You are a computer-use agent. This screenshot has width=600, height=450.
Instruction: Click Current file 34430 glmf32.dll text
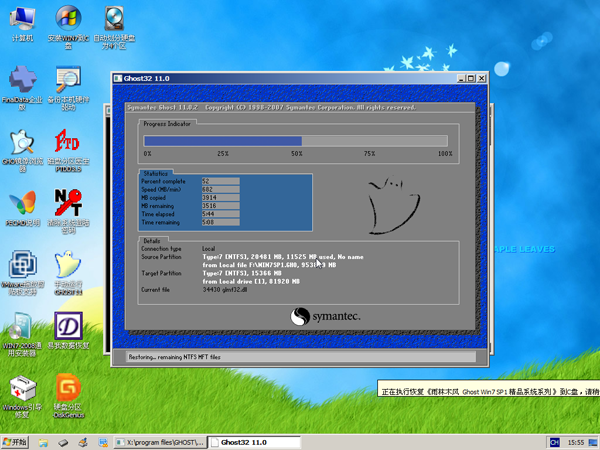(x=225, y=290)
